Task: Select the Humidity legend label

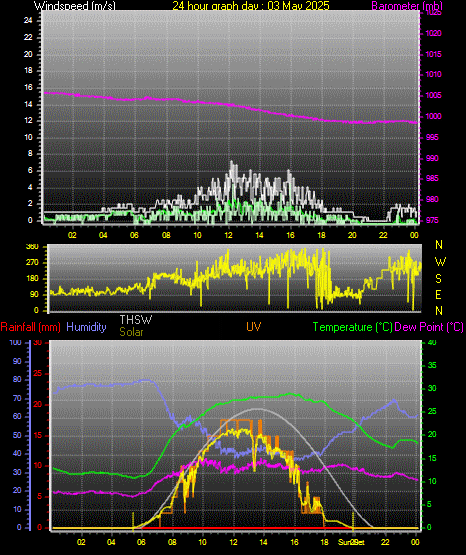Action: click(x=86, y=327)
